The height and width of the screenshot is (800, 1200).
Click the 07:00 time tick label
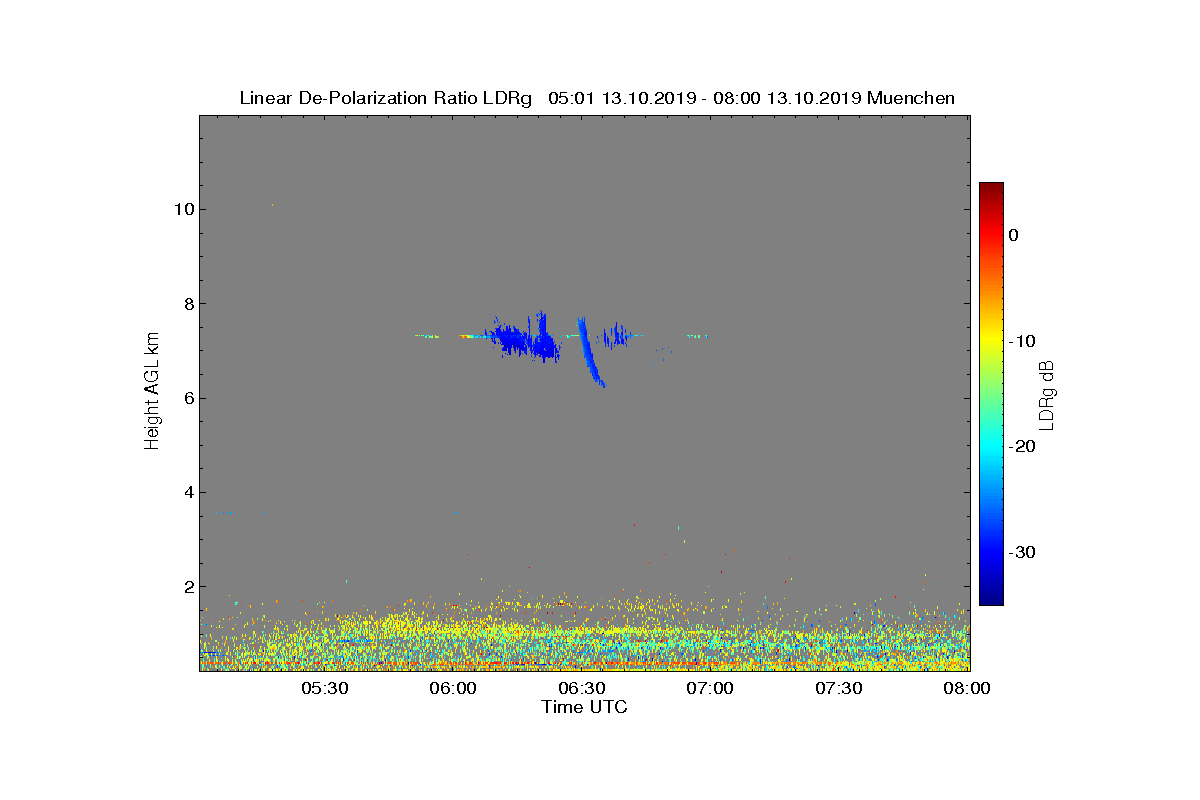711,688
